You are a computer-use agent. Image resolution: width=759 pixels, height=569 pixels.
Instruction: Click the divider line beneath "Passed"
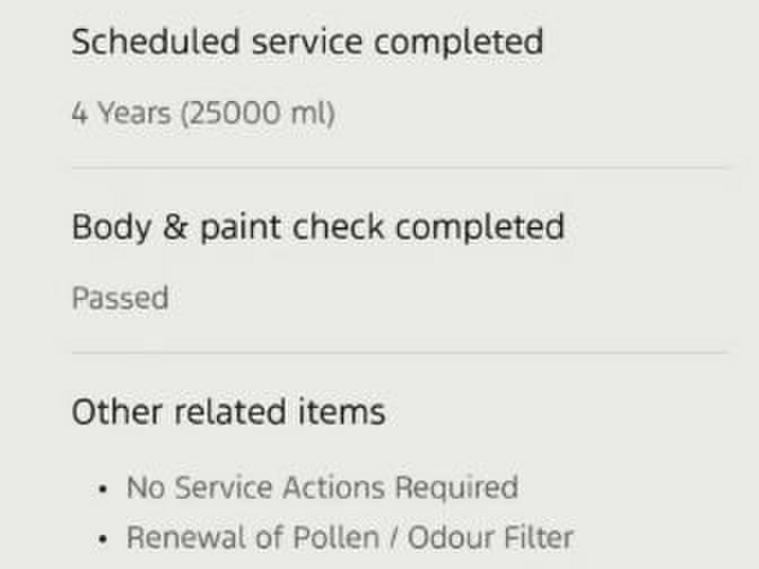(400, 352)
